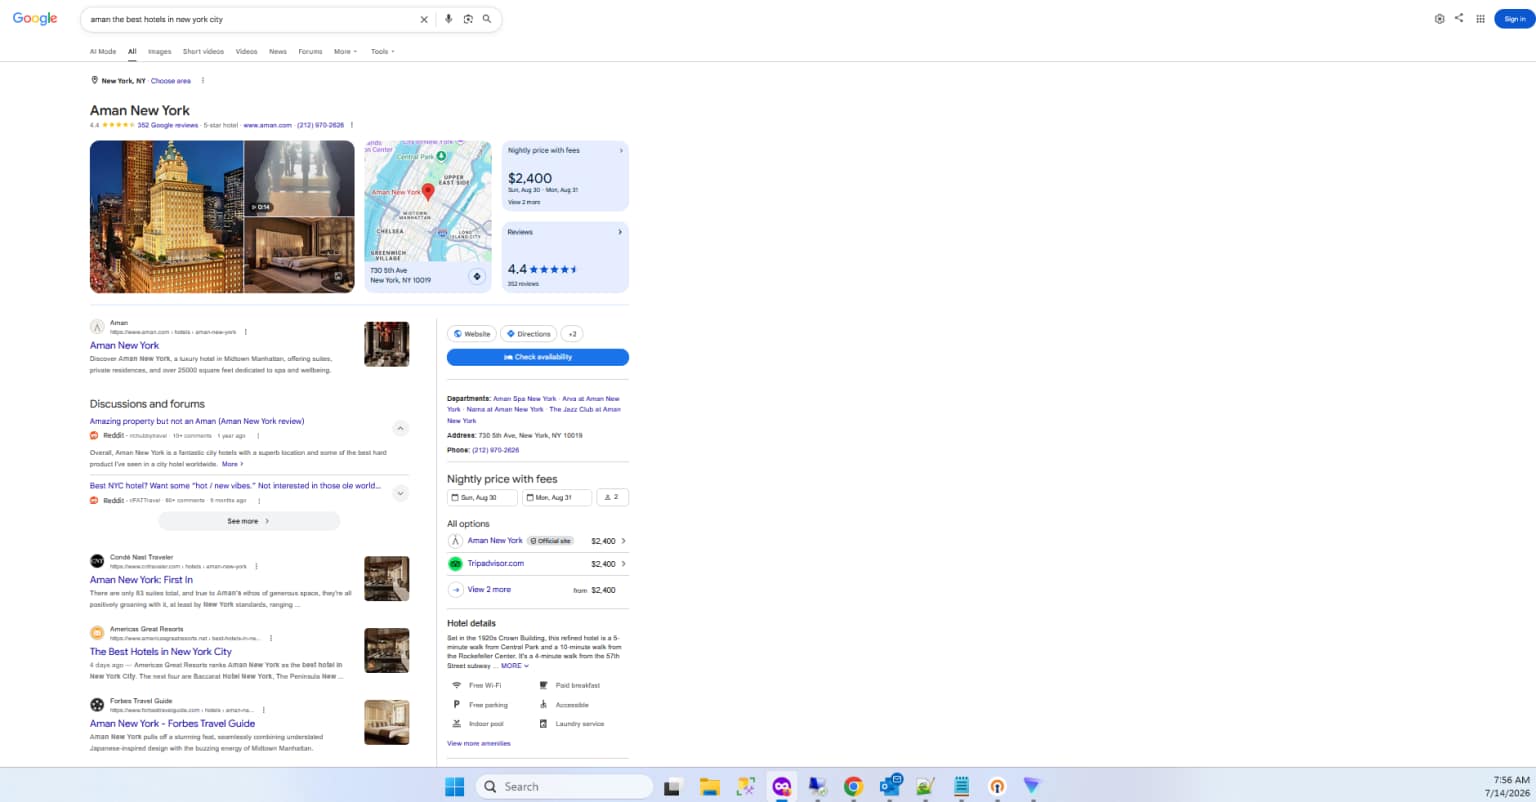Open Tripadvisor.com $2,400 price option

click(538, 564)
